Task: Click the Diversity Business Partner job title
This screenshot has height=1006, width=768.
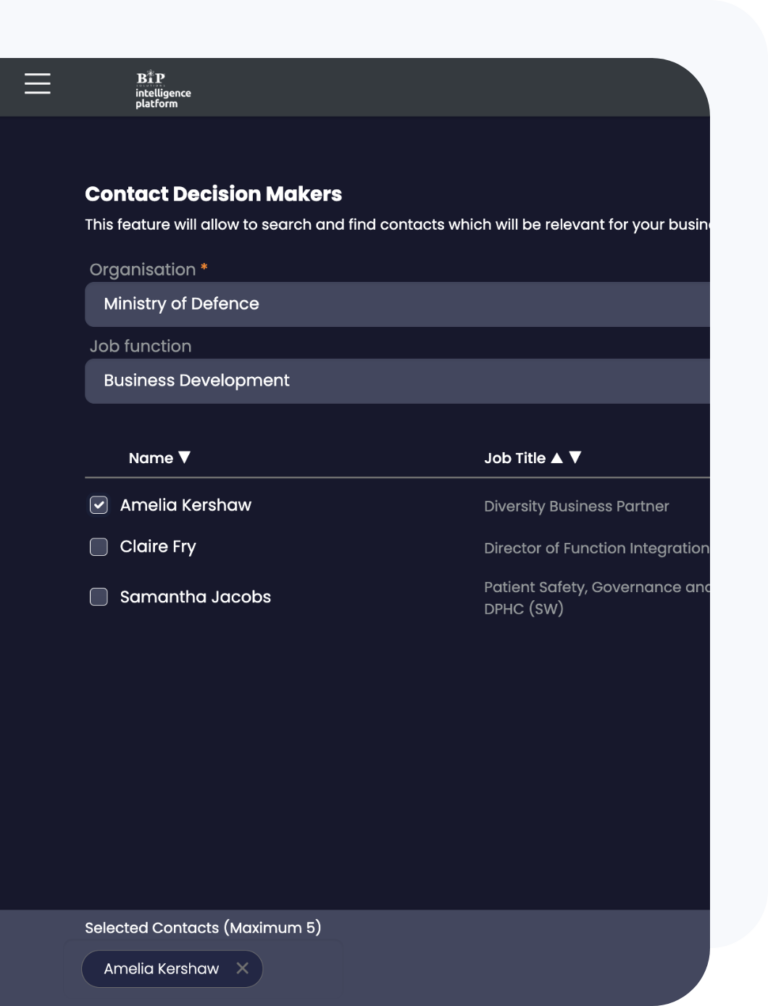Action: coord(576,506)
